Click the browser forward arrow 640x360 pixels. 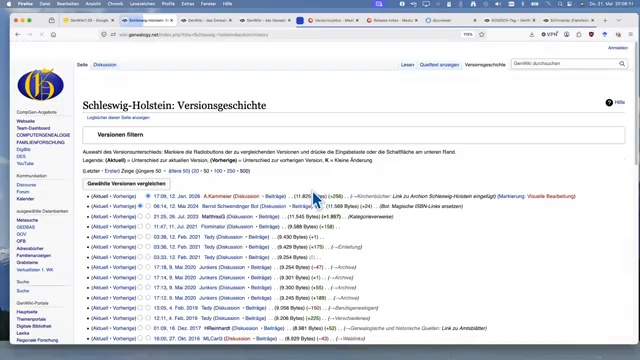[x=29, y=35]
